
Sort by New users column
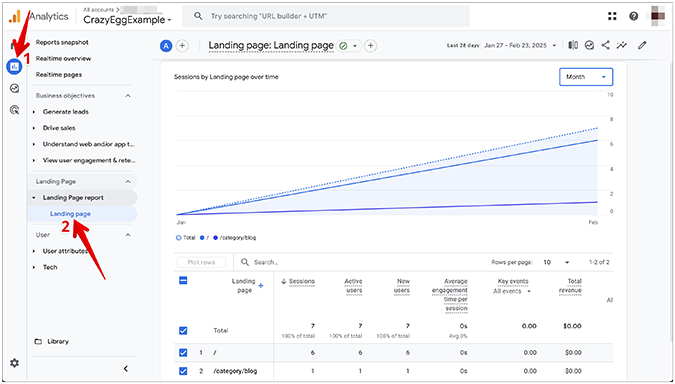(402, 286)
